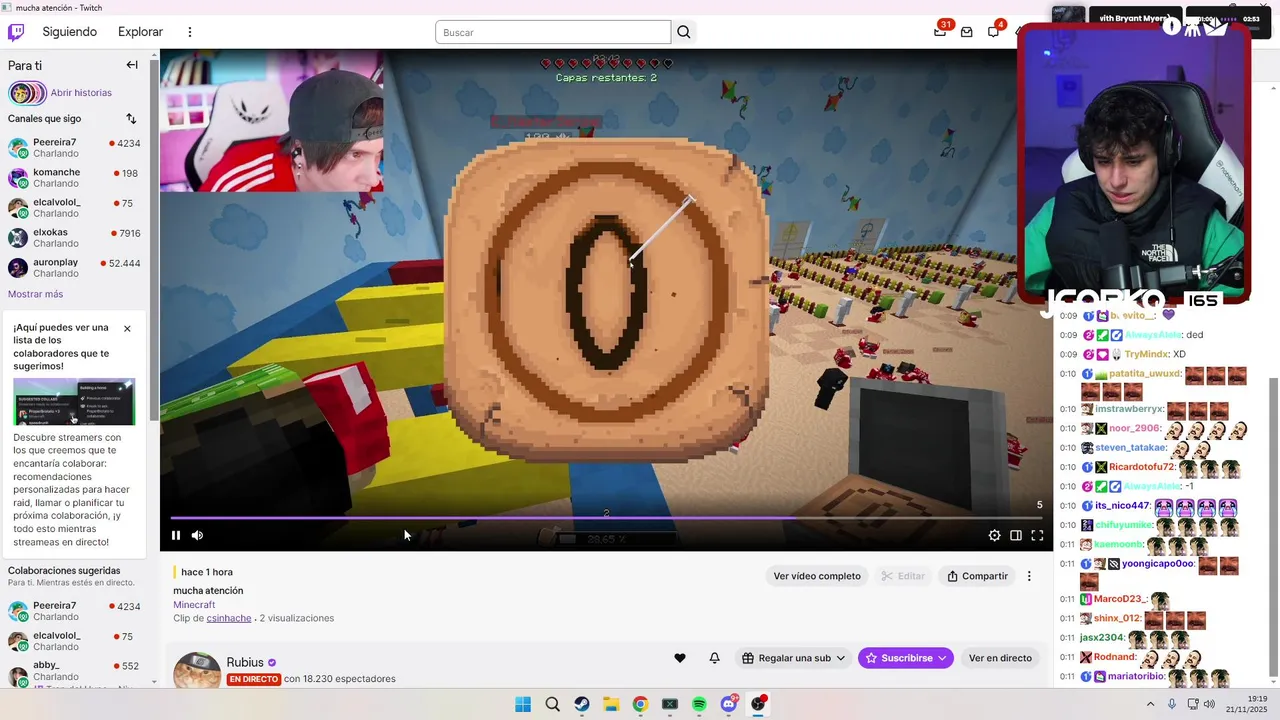Open video player settings gear

click(994, 536)
